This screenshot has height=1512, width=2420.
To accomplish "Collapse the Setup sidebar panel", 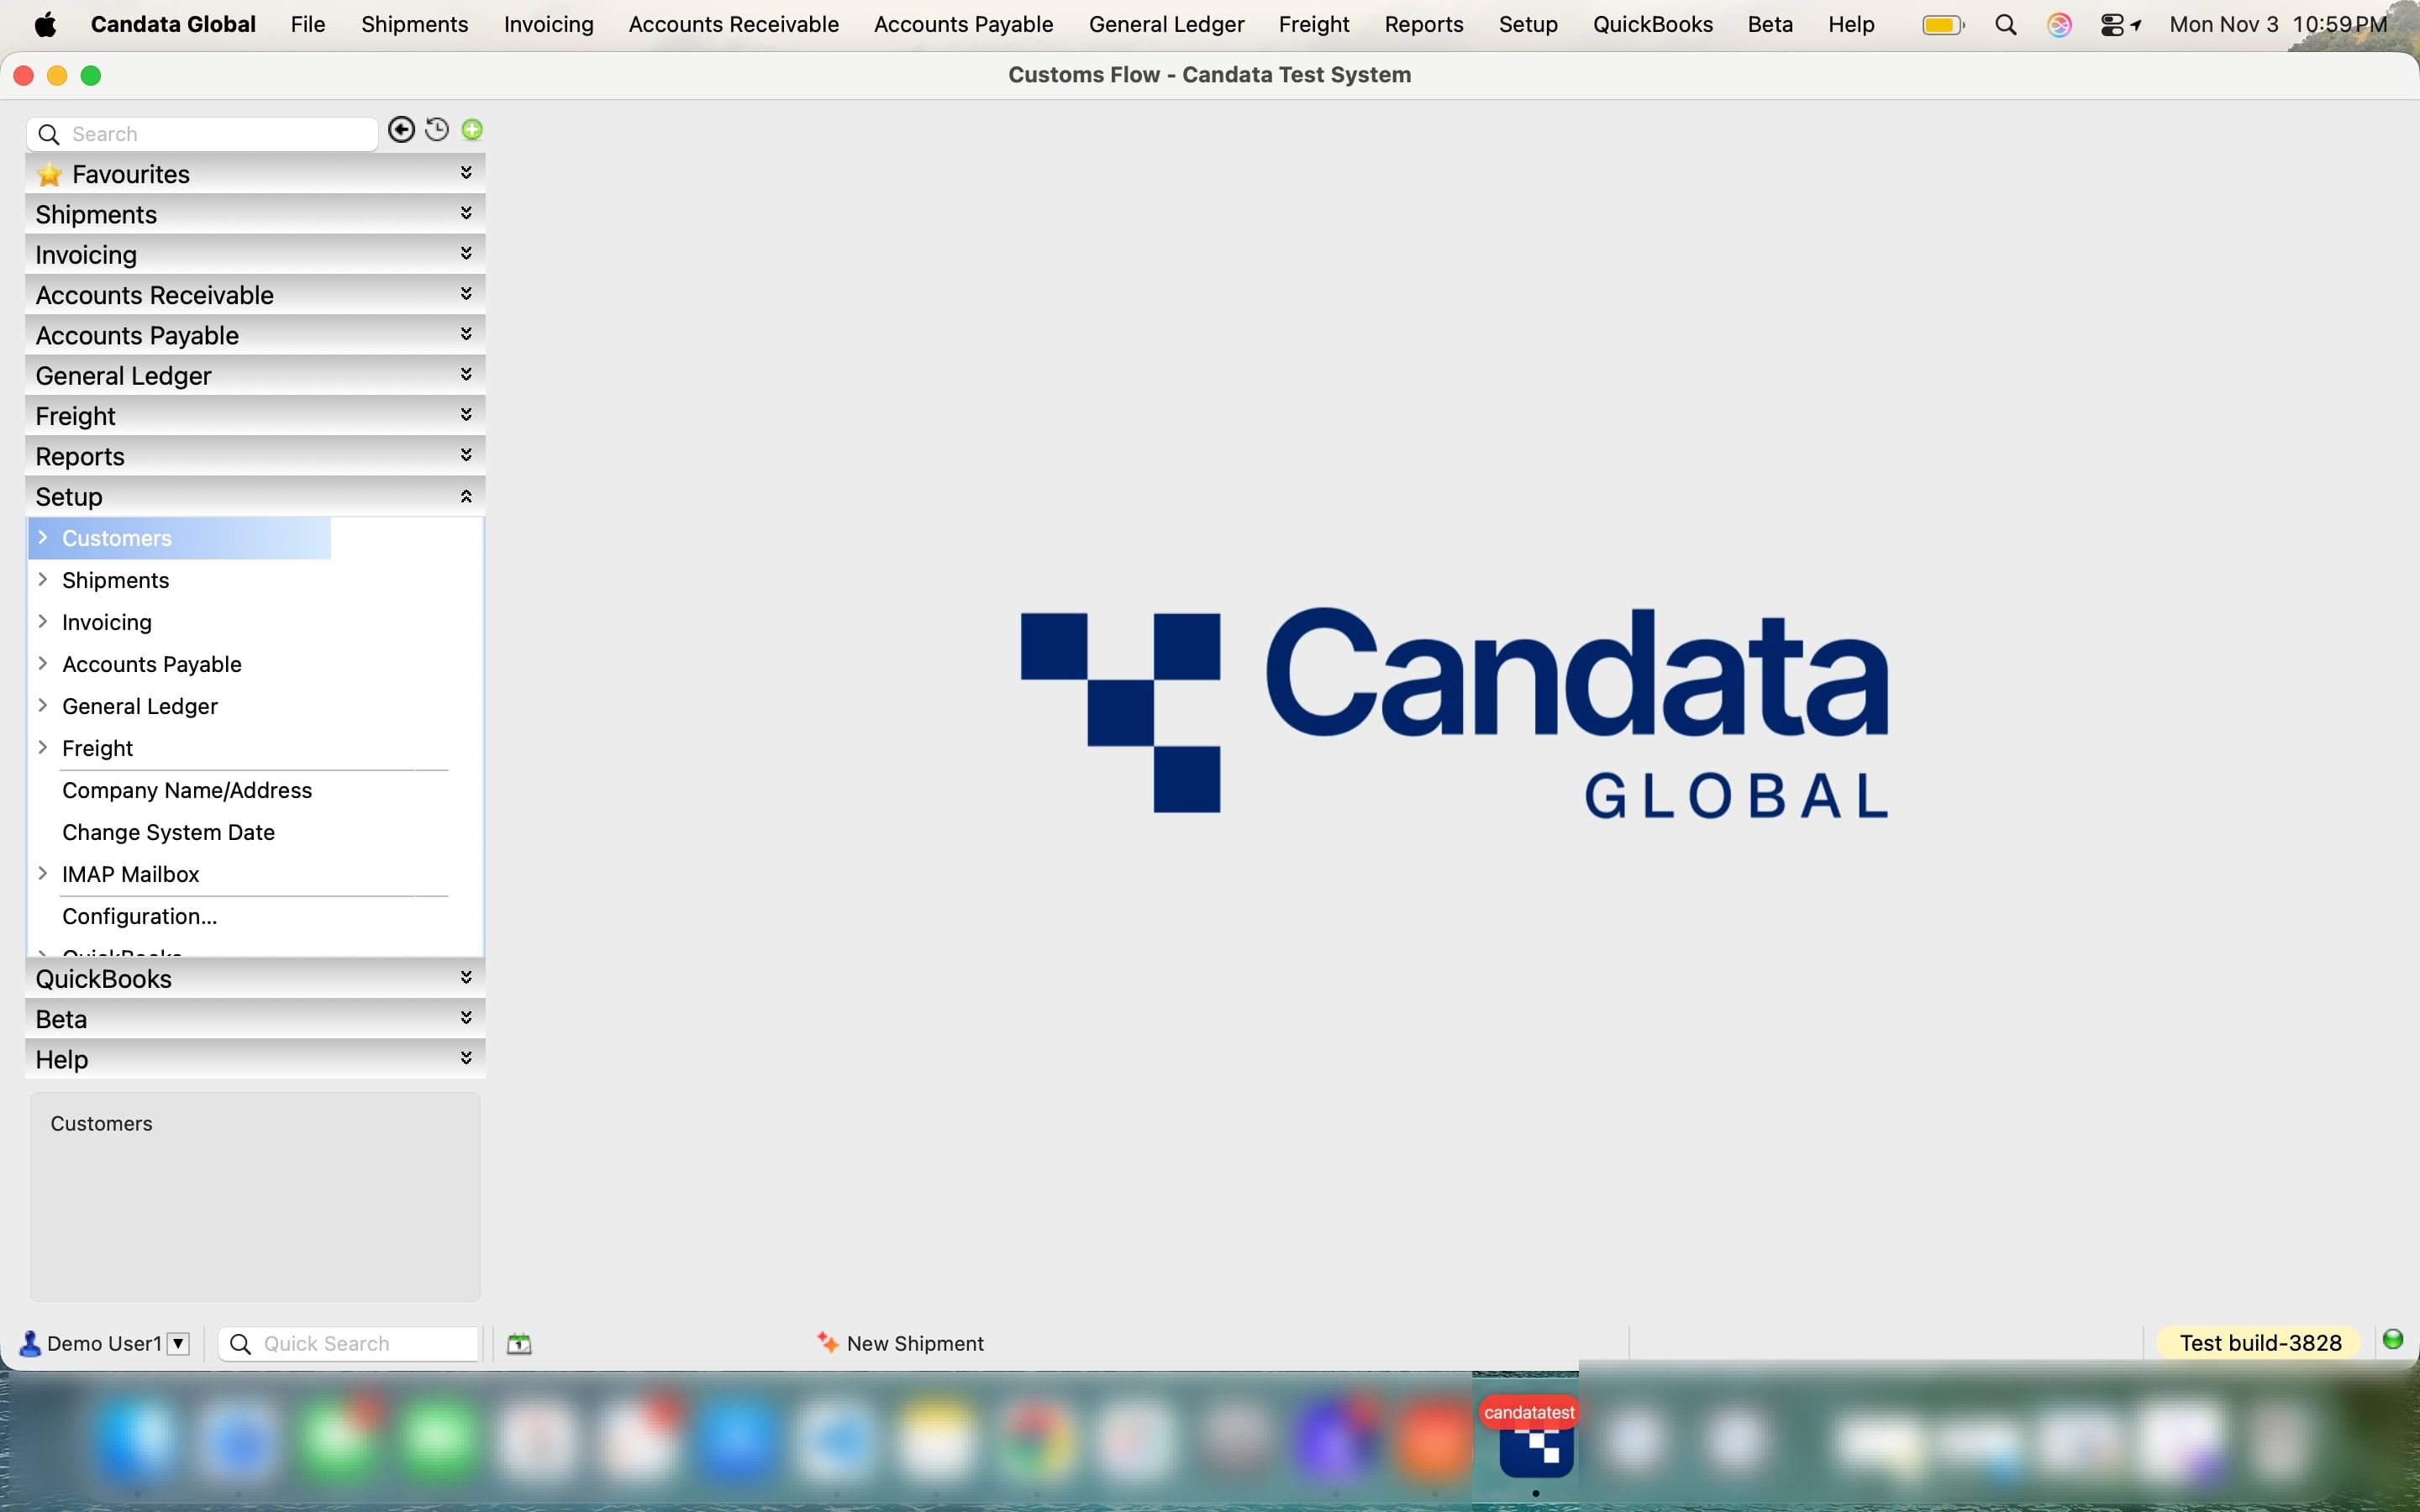I will tap(466, 496).
